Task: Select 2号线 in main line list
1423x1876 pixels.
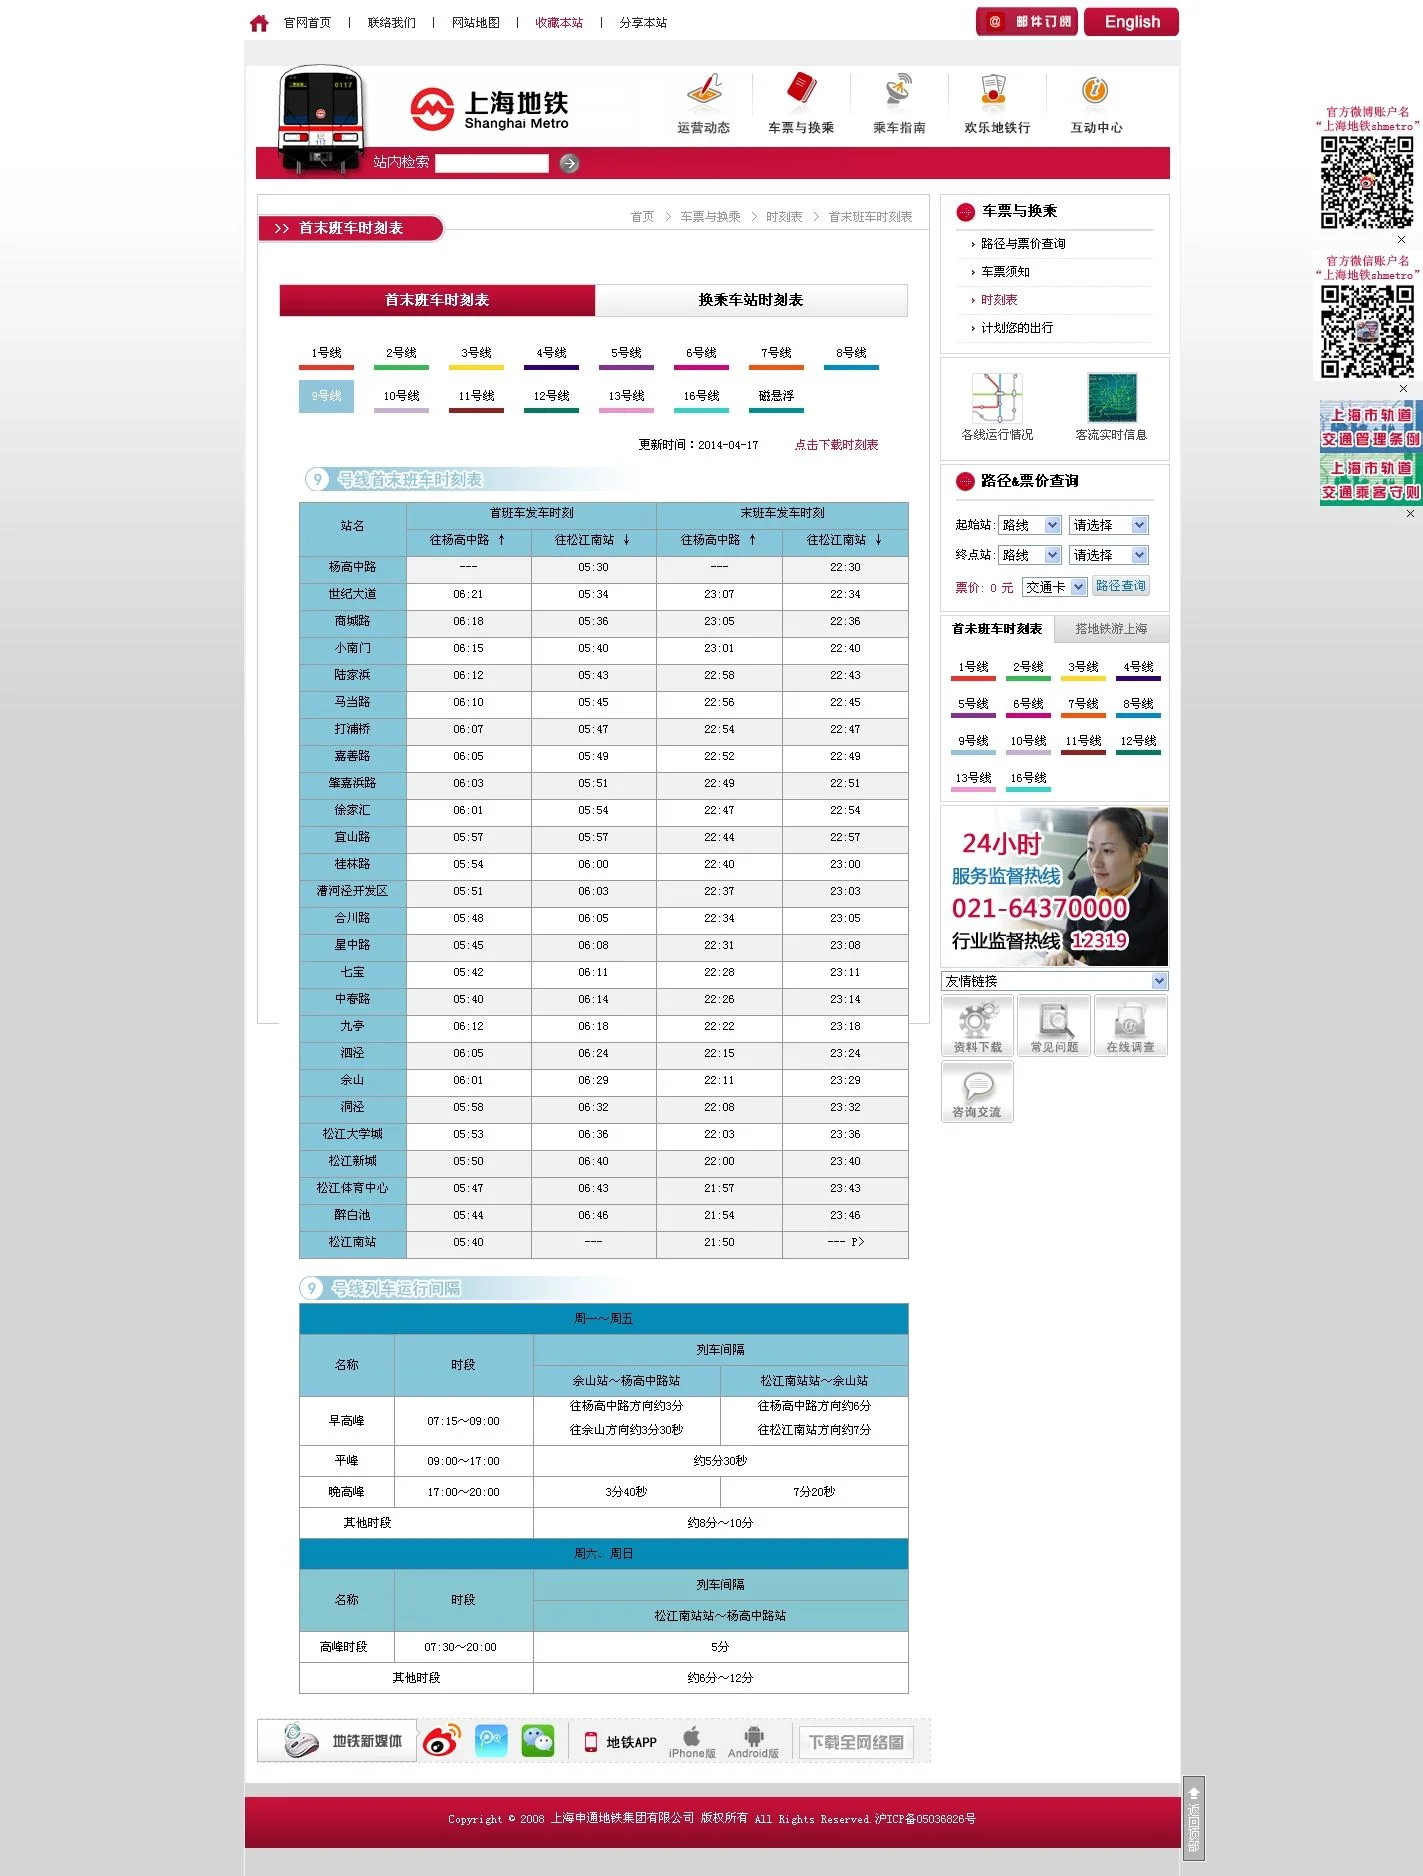Action: coord(401,355)
